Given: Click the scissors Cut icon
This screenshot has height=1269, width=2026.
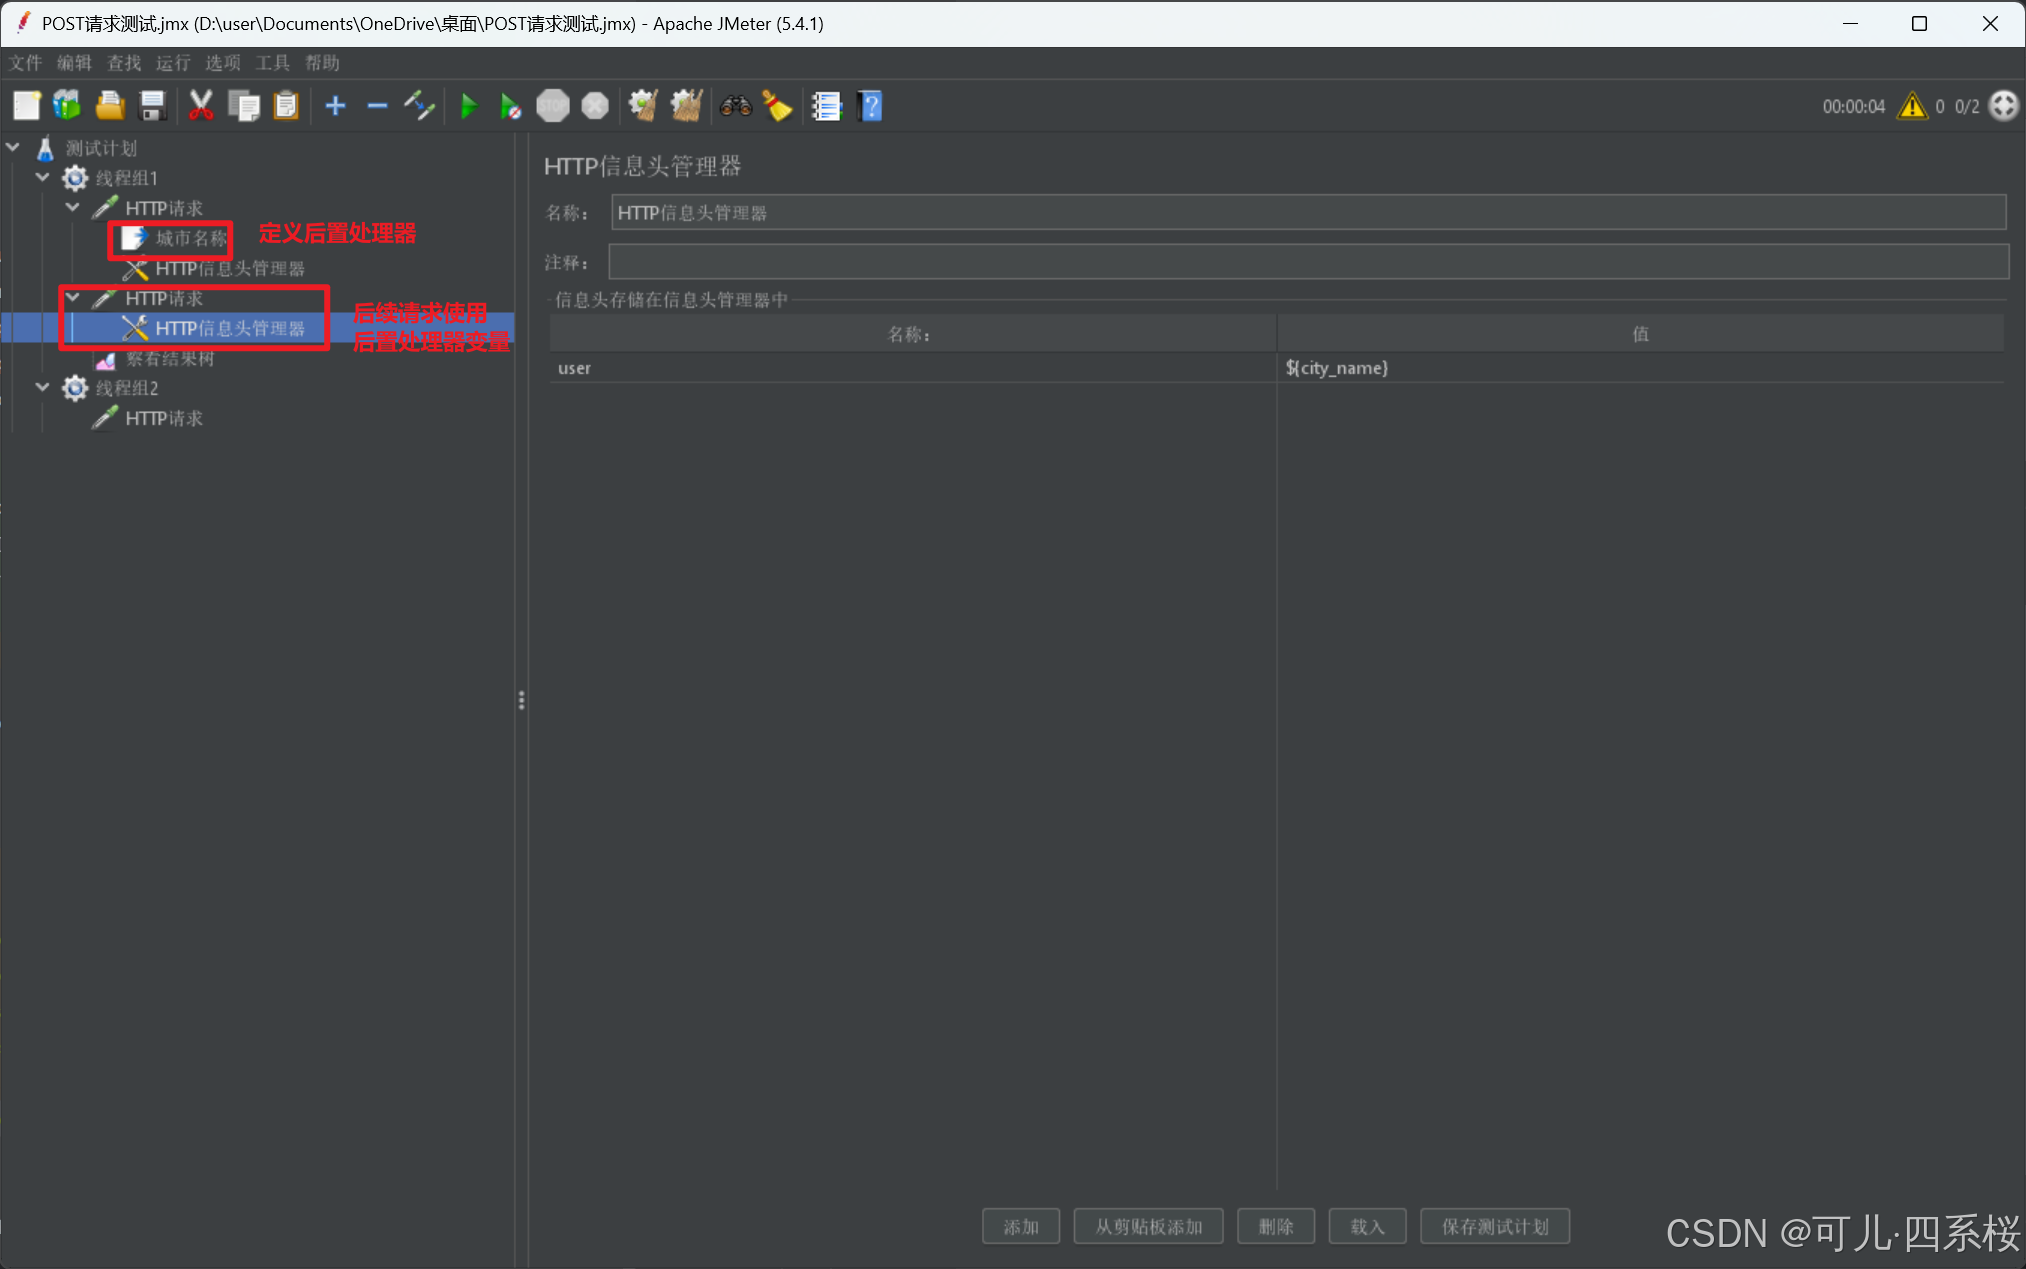Looking at the screenshot, I should tap(201, 106).
